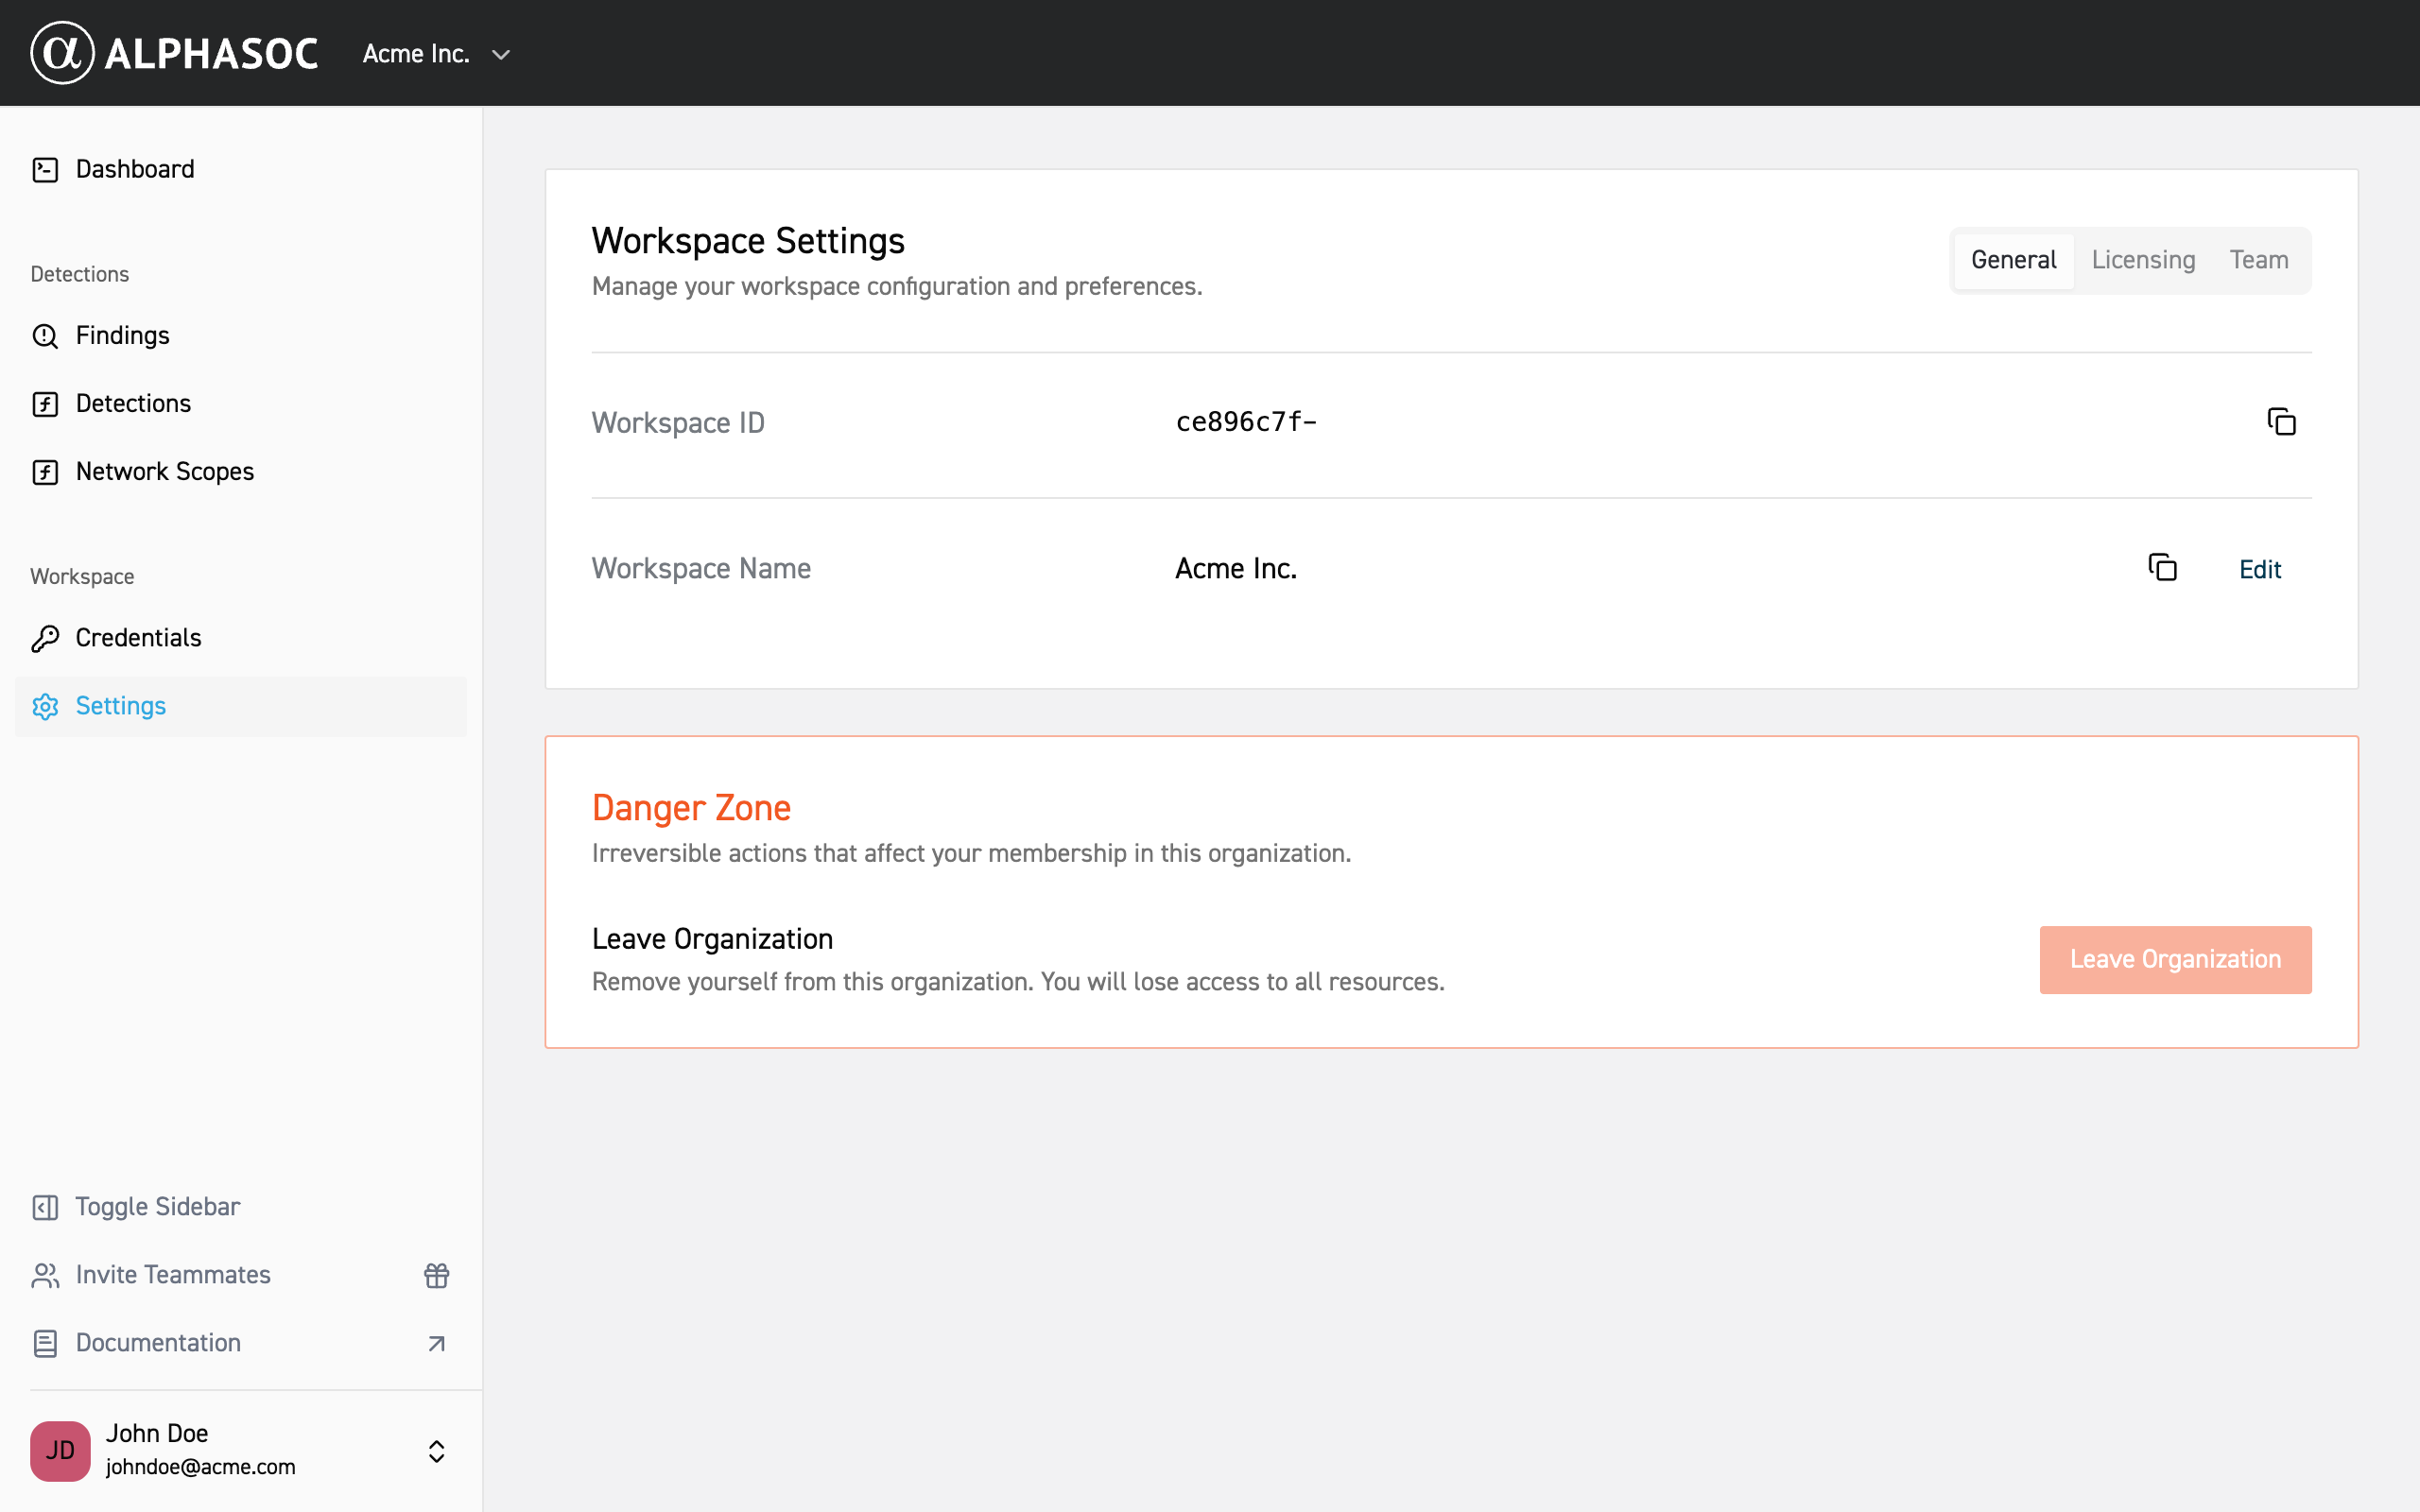Click the external arrow next to Documentation
This screenshot has height=1512, width=2420.
(x=436, y=1343)
